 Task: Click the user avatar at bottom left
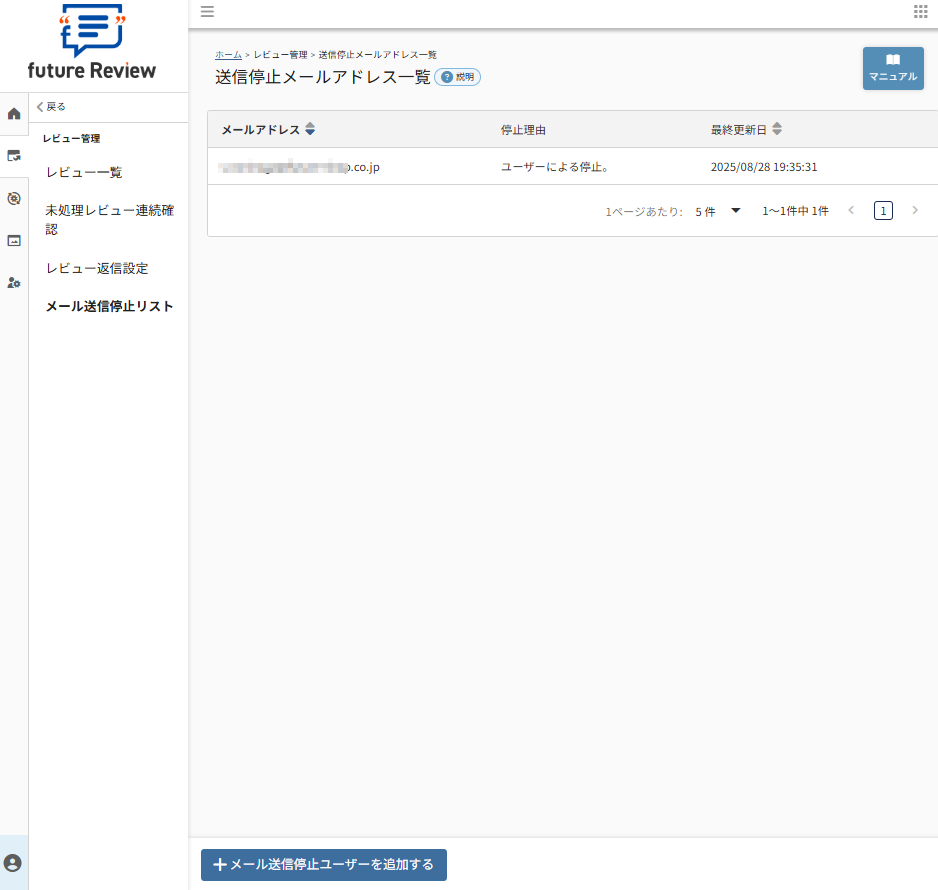click(x=13, y=863)
